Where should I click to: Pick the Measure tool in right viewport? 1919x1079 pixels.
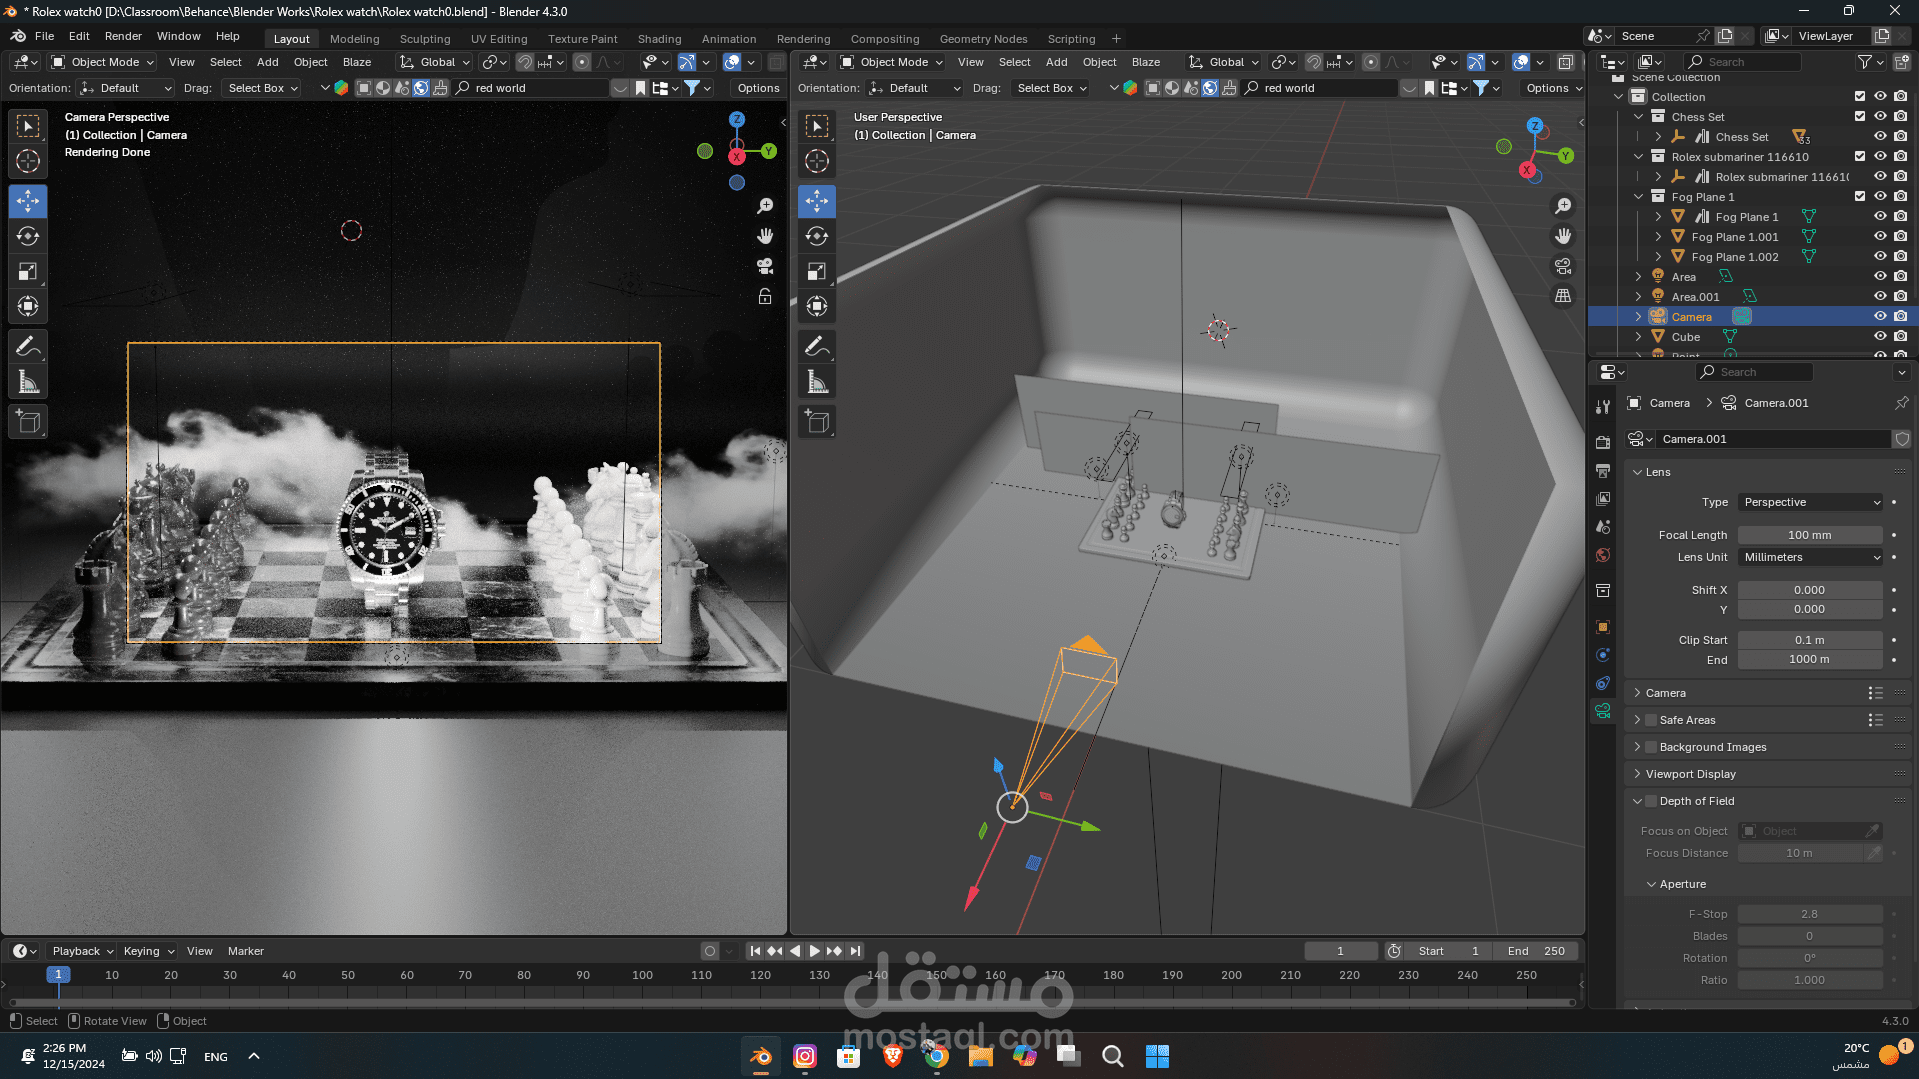[x=817, y=382]
